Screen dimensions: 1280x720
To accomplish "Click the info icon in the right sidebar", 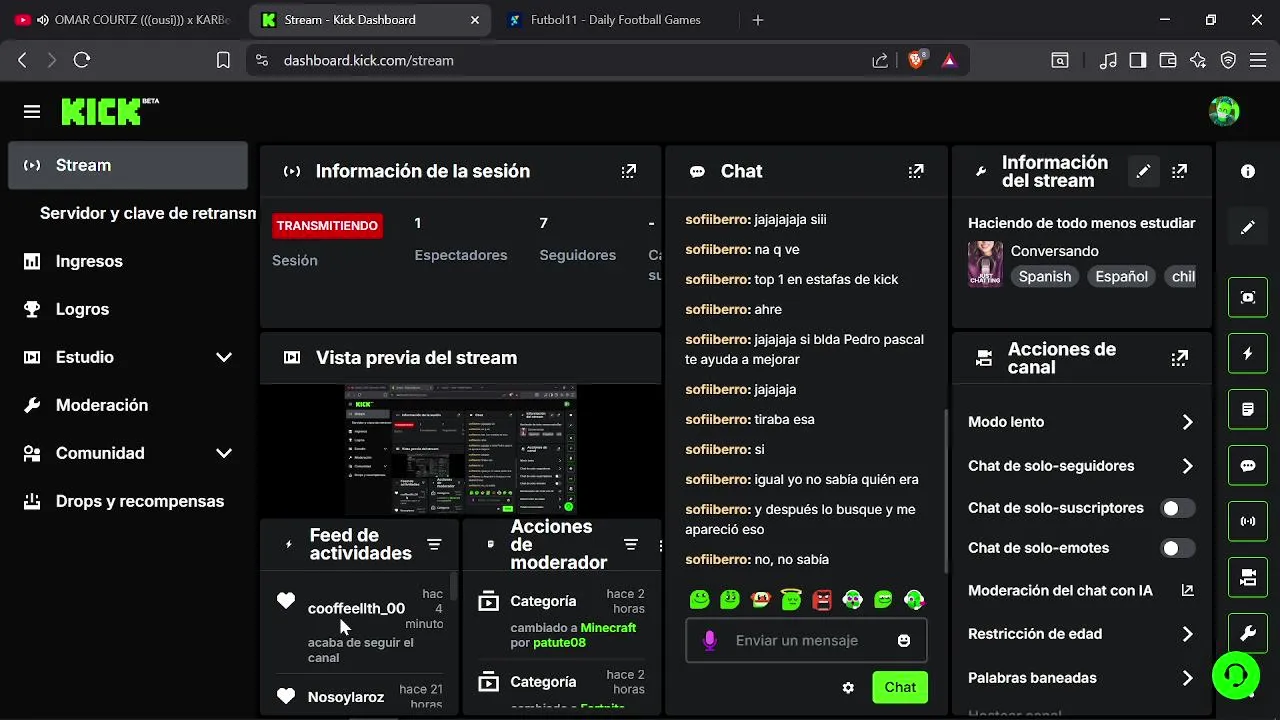I will [1248, 171].
